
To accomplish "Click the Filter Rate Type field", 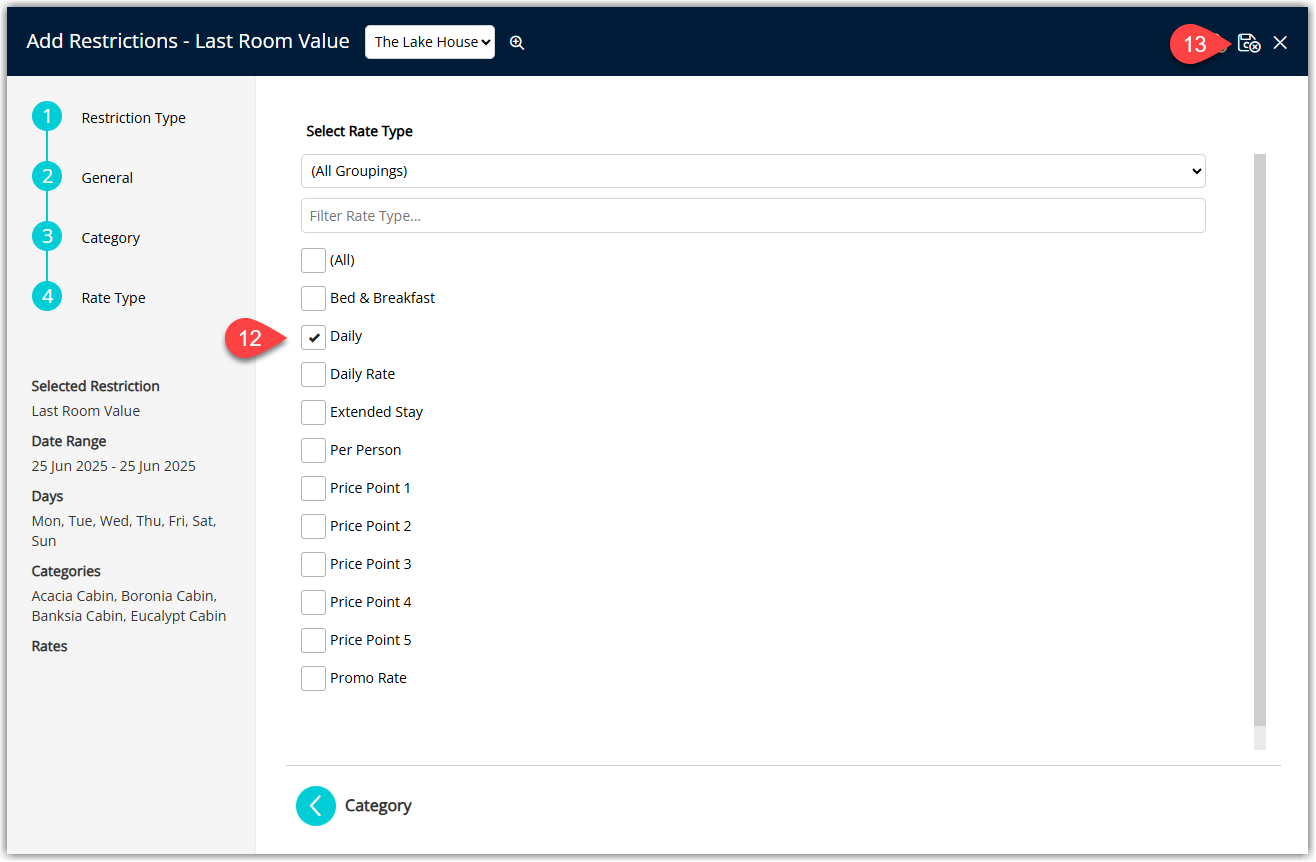I will tap(753, 216).
